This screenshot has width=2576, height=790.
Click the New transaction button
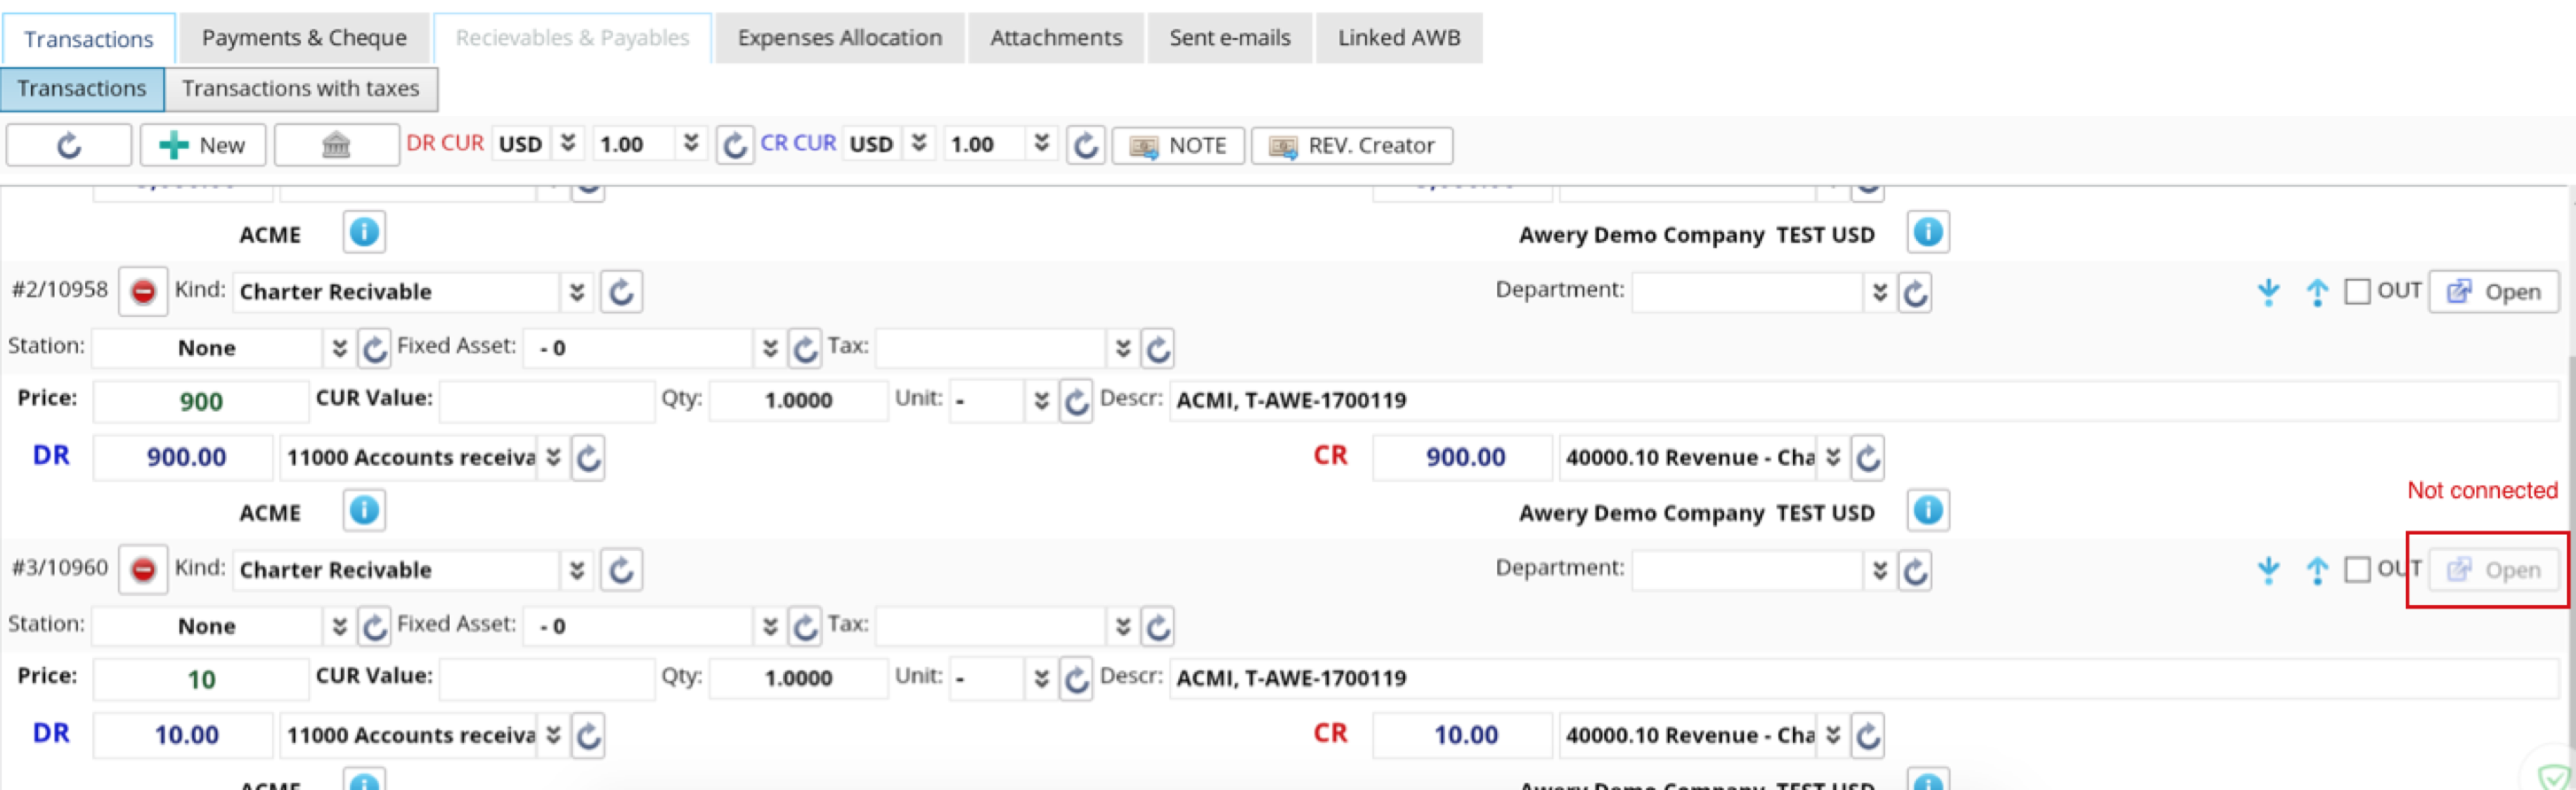pos(203,145)
